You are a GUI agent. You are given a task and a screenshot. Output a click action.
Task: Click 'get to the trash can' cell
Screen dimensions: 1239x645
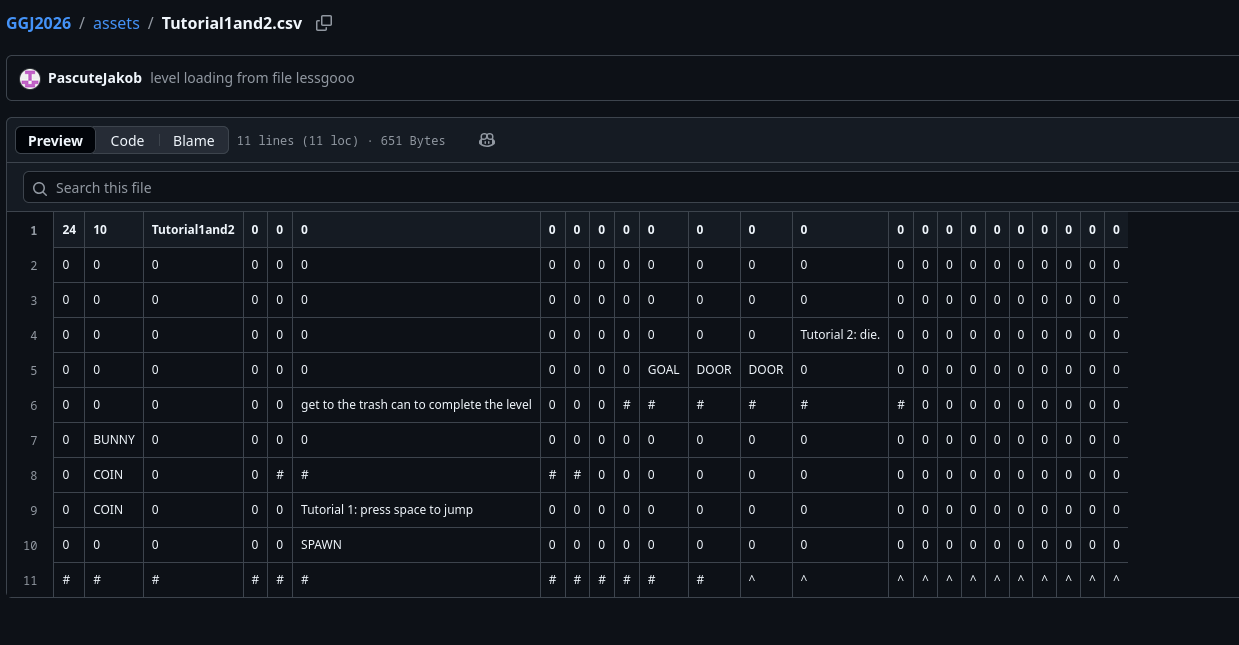click(416, 405)
